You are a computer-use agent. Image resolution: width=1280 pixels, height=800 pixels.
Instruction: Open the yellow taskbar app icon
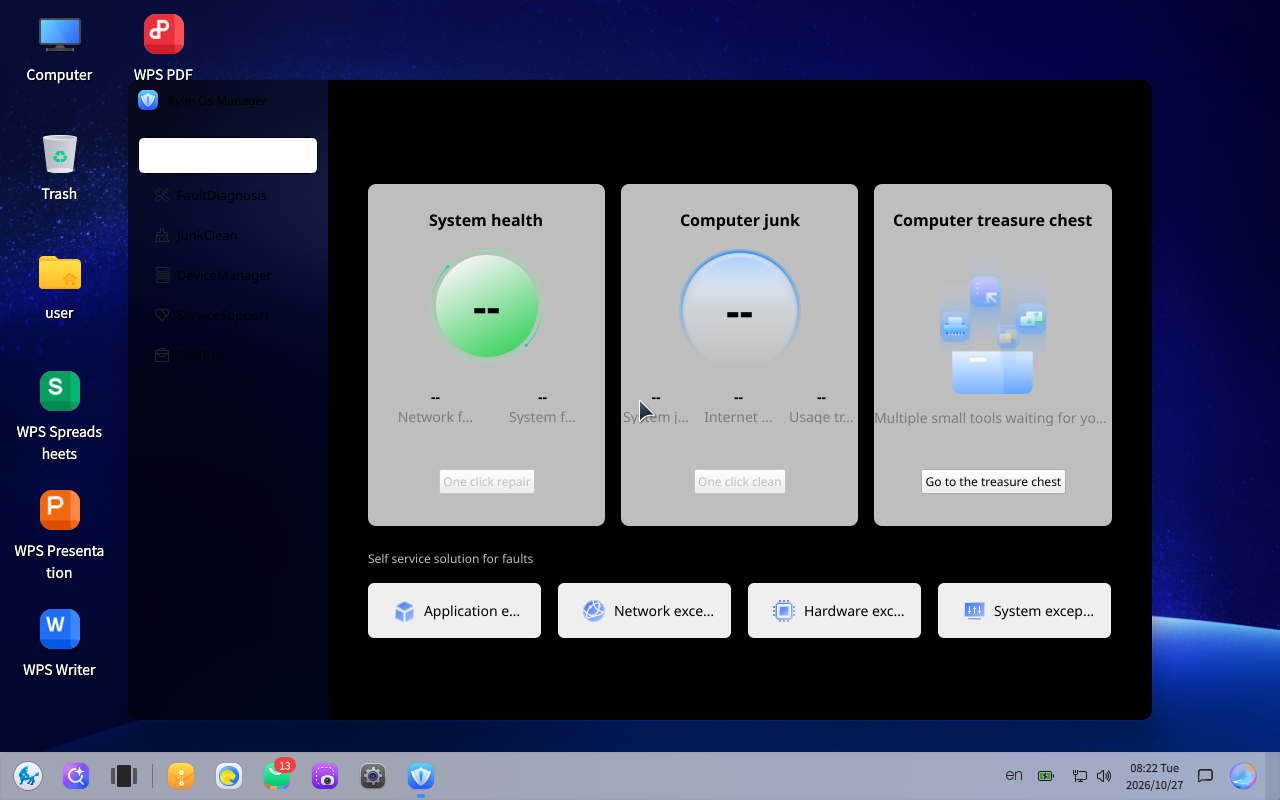181,775
